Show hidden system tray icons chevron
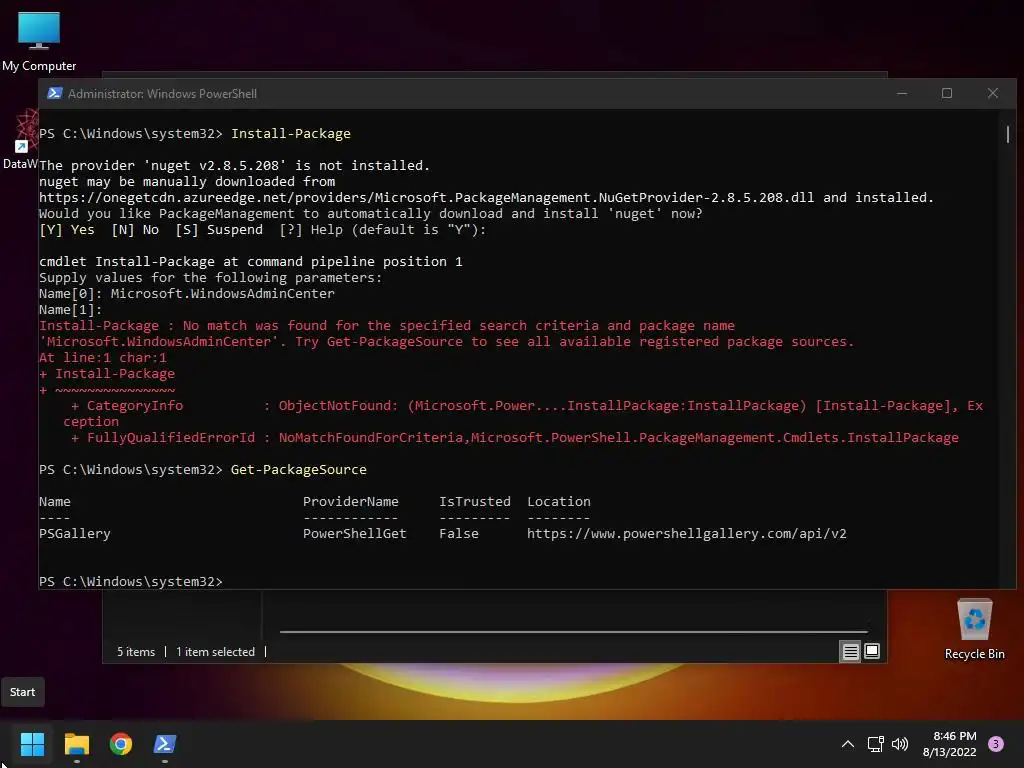 (848, 744)
